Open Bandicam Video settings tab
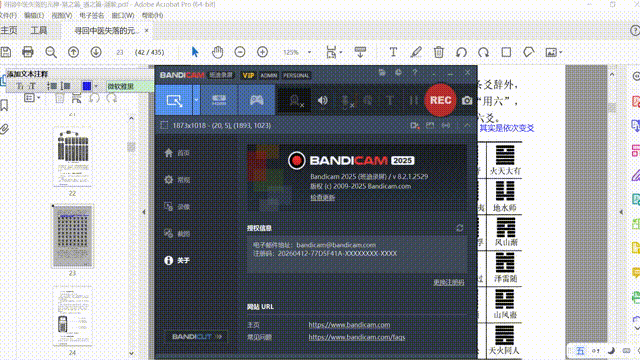Viewport: 640px width, 360px height. (x=178, y=207)
